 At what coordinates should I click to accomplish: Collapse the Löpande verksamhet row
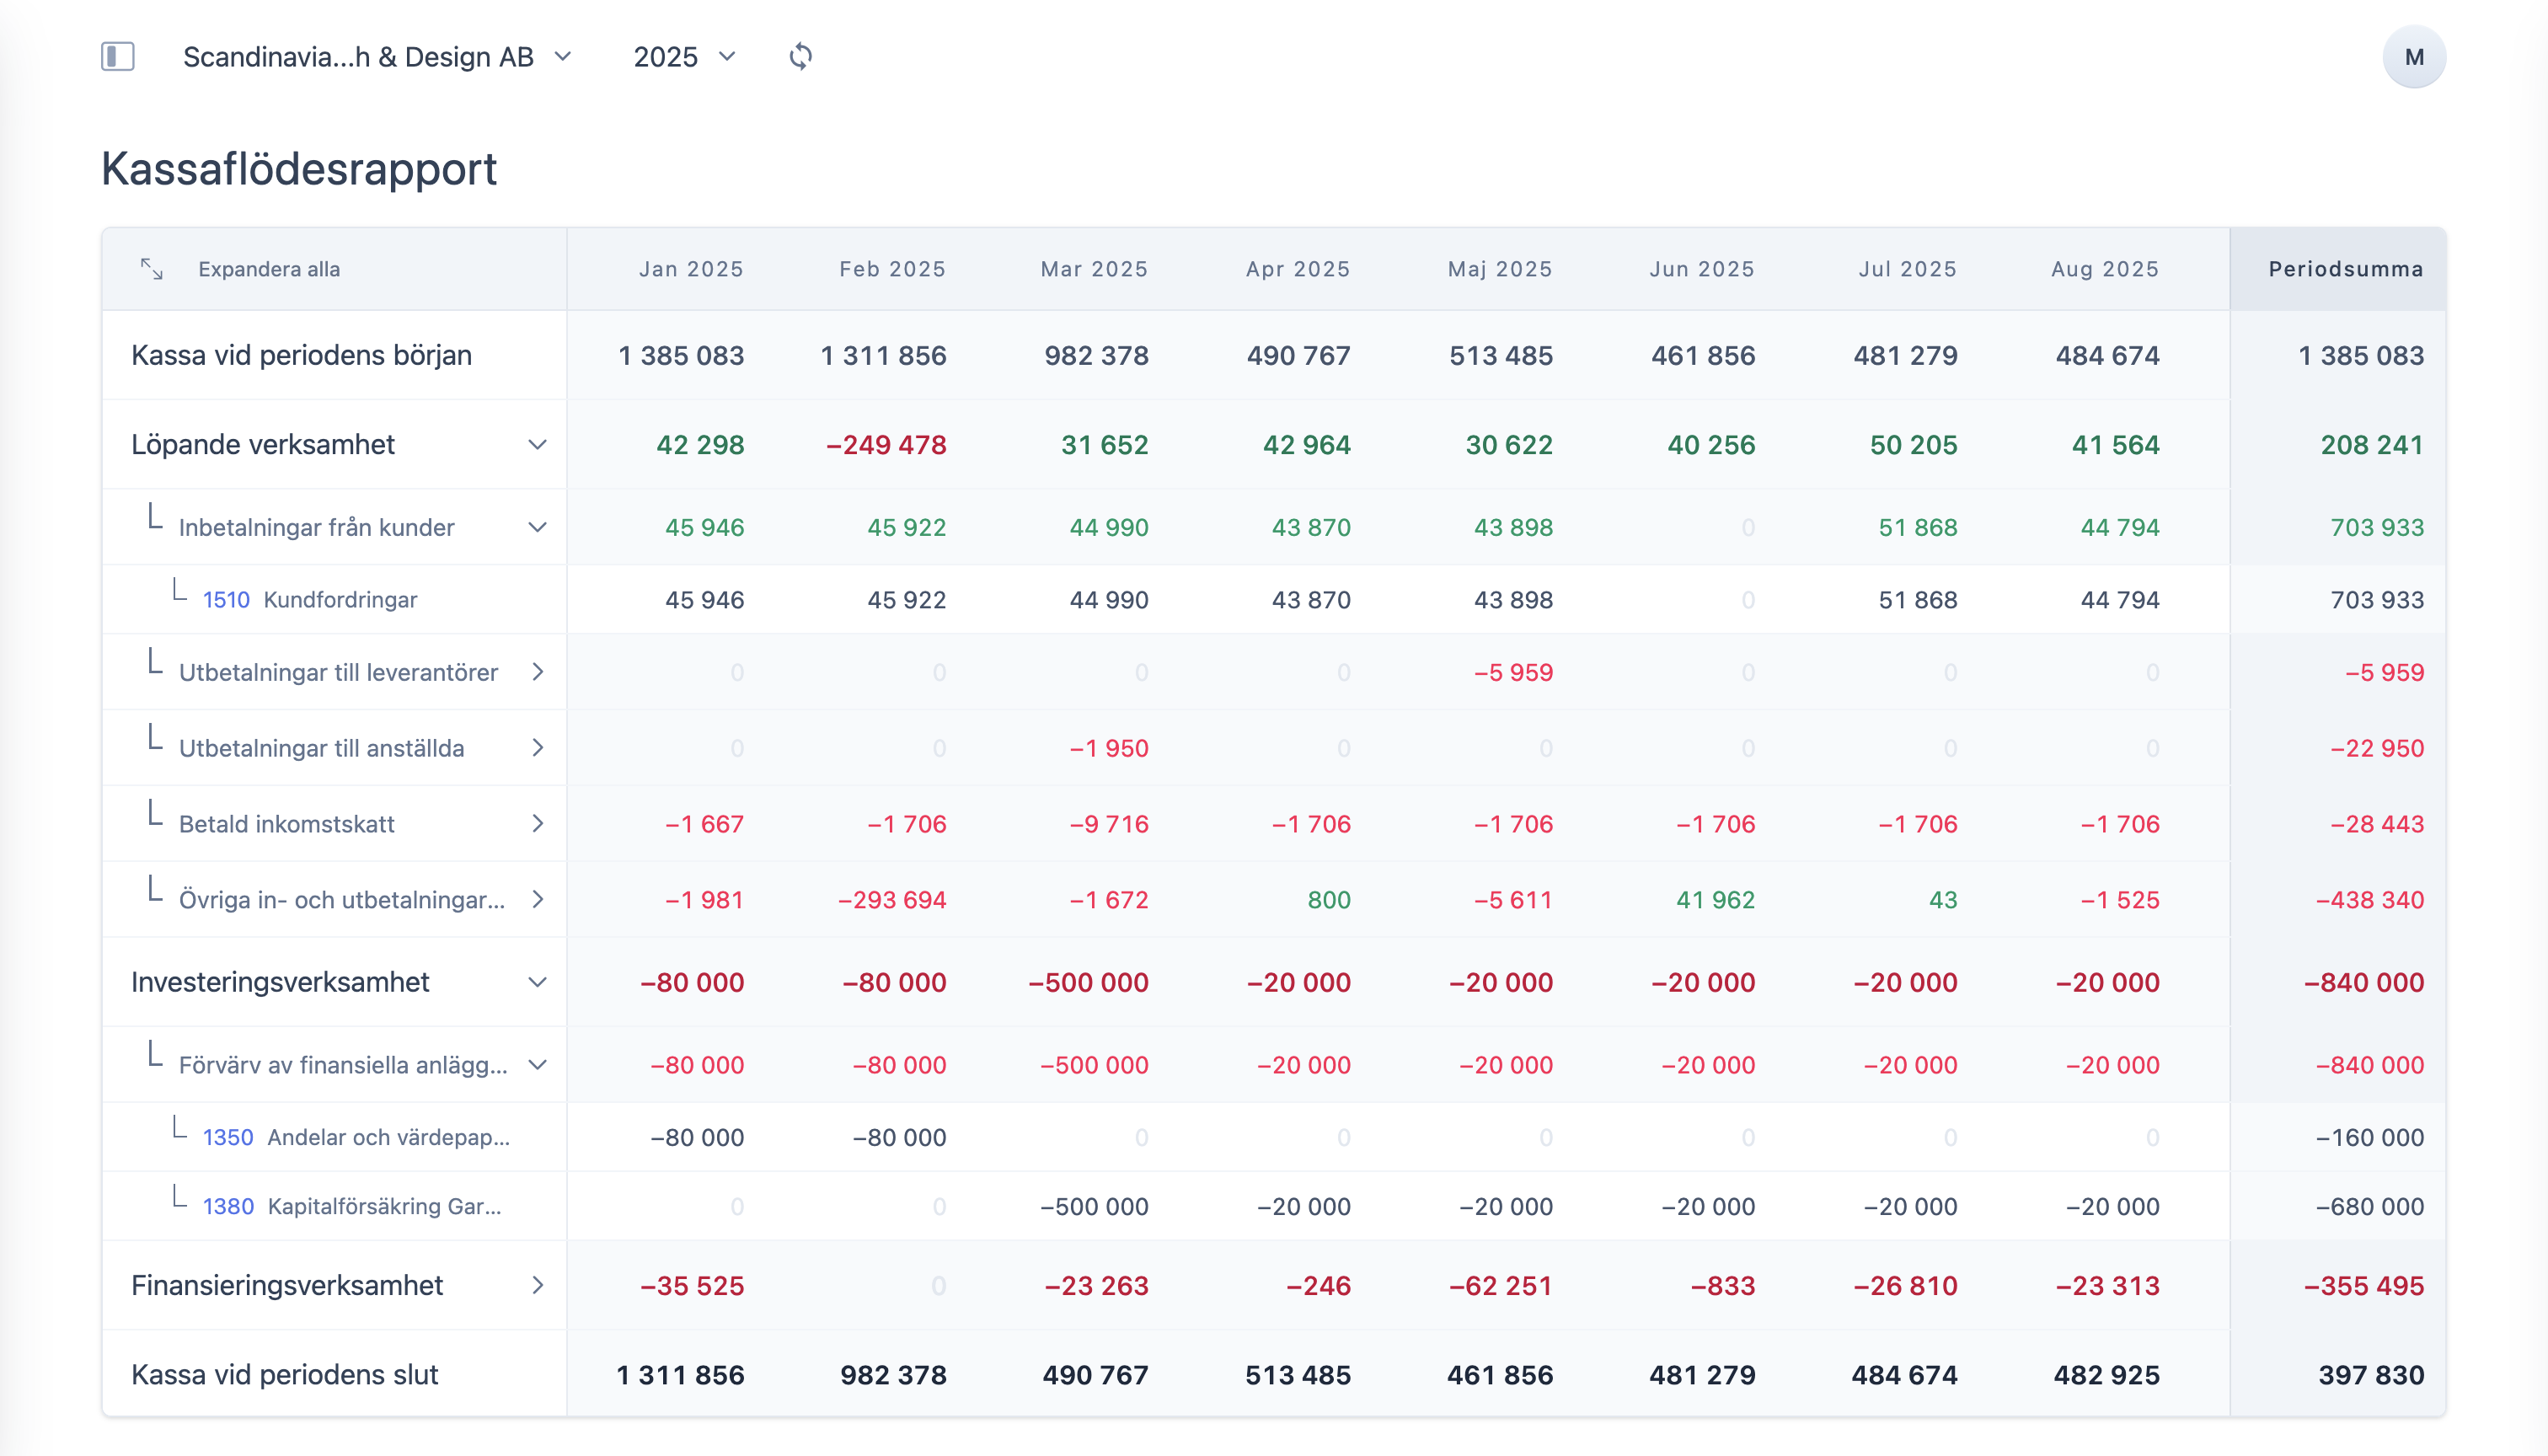537,445
